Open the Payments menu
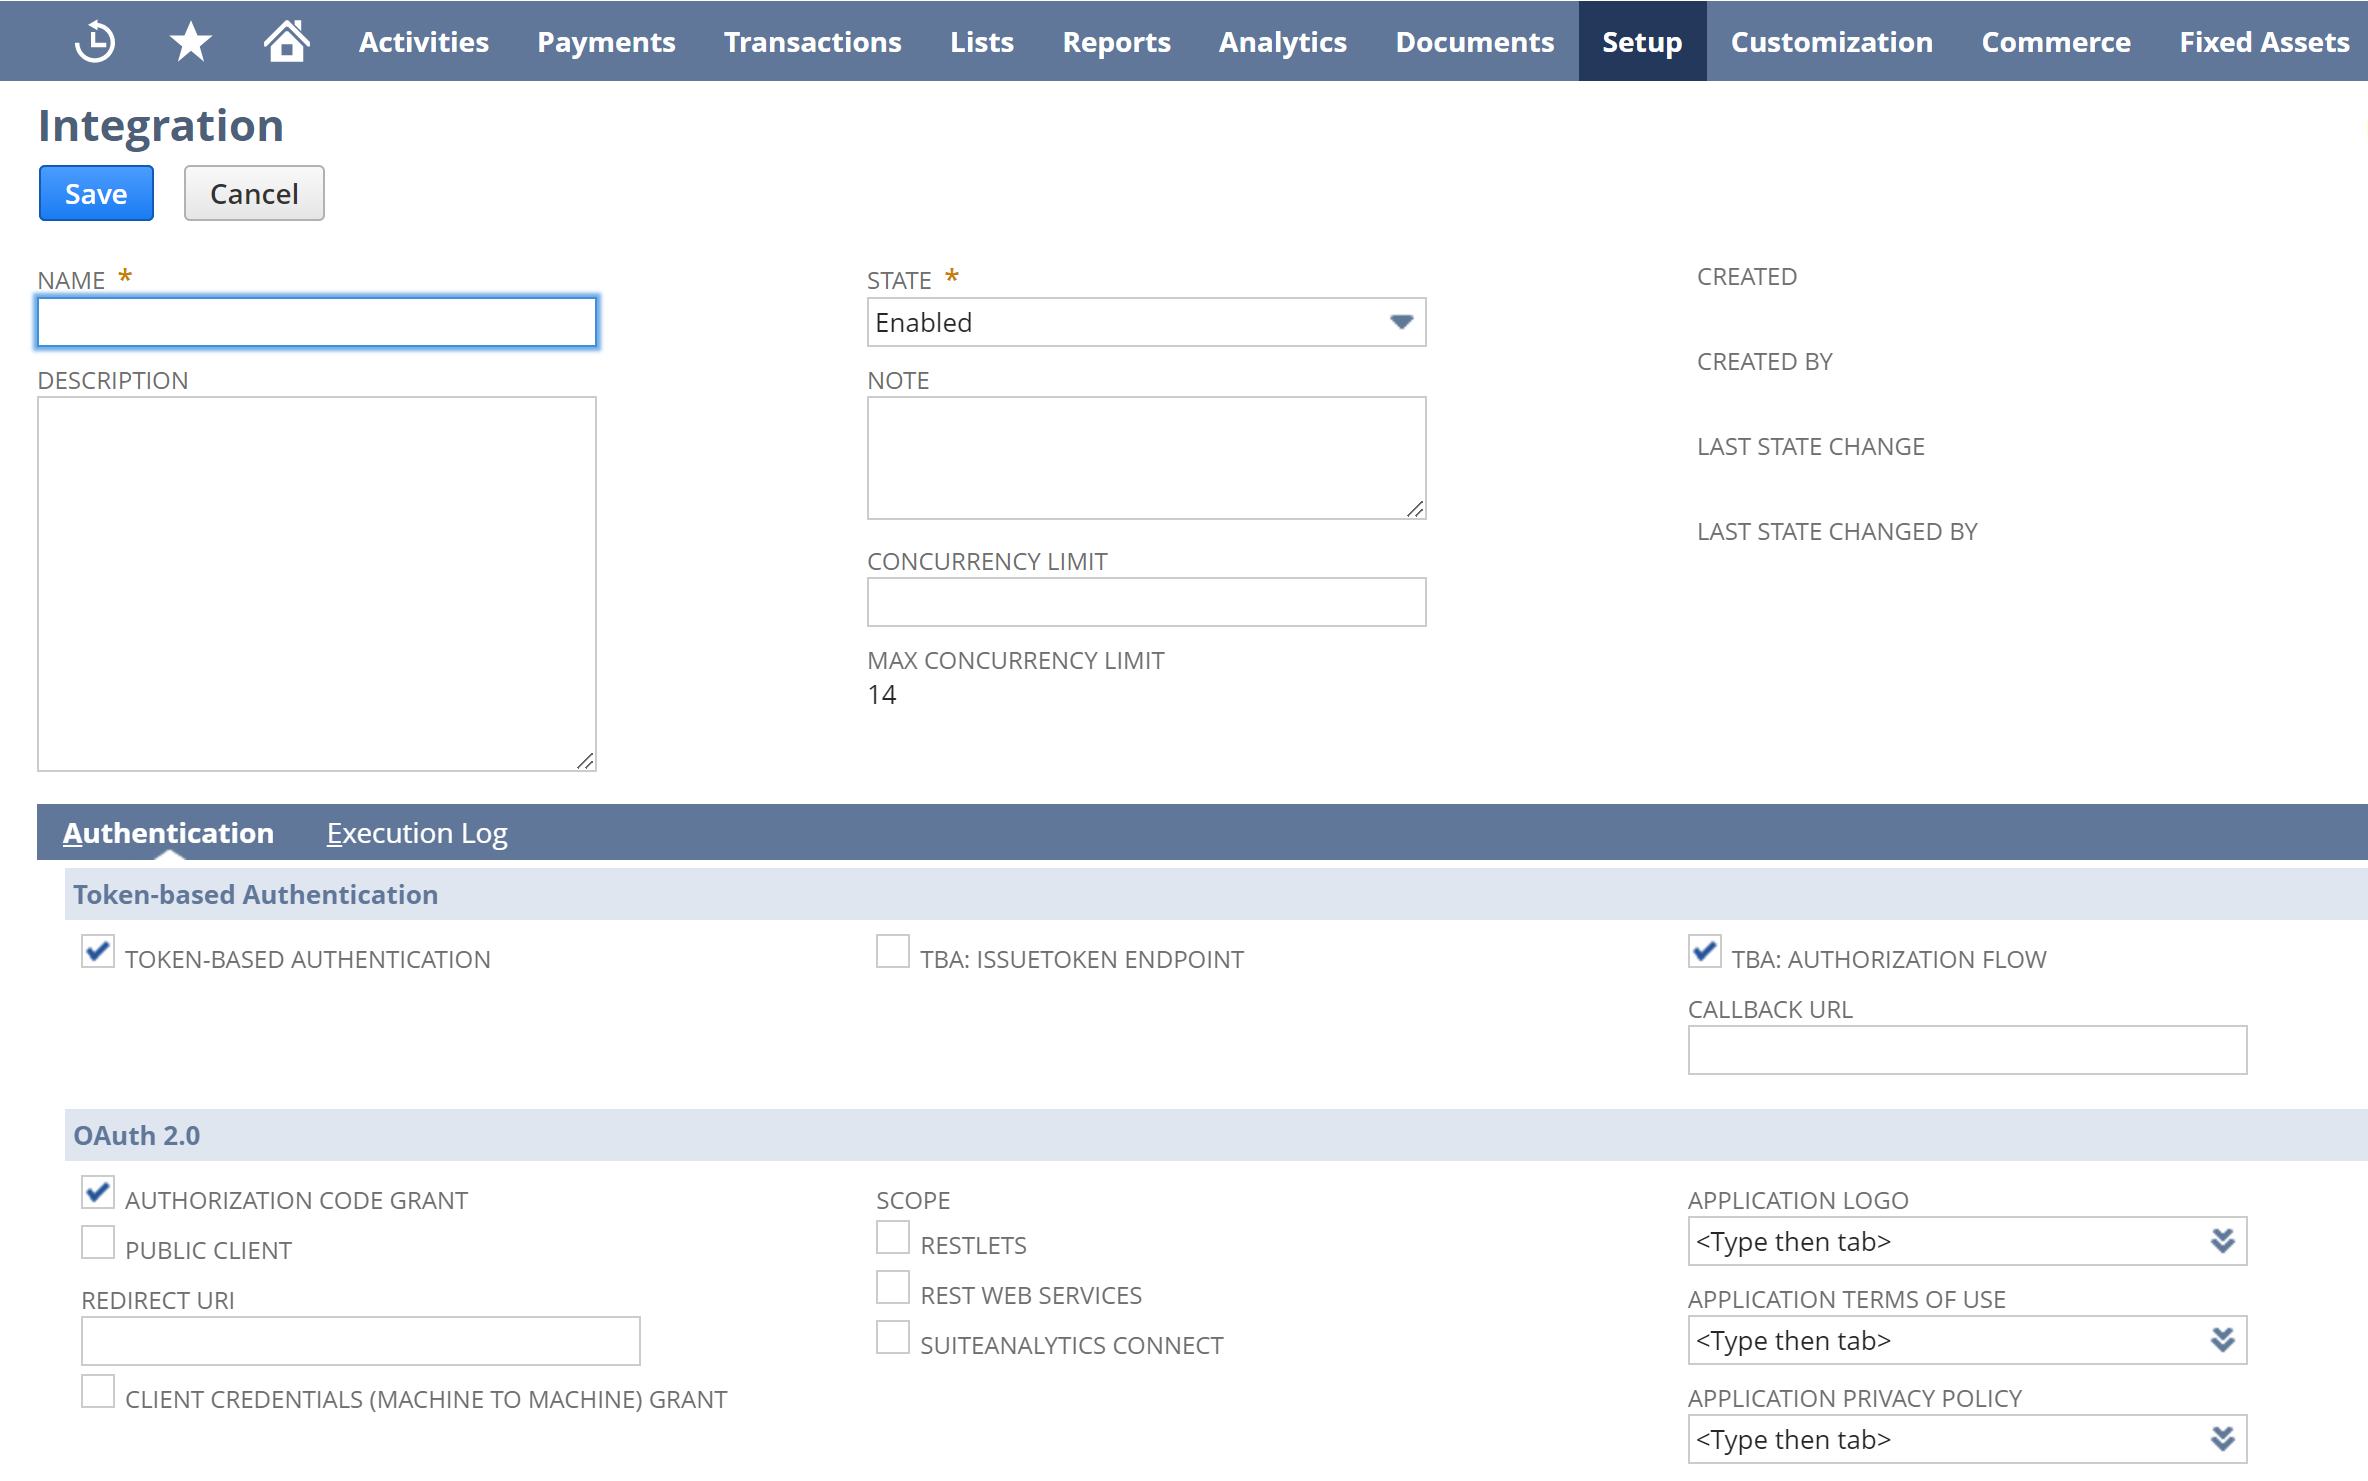Image resolution: width=2368 pixels, height=1481 pixels. (x=606, y=41)
